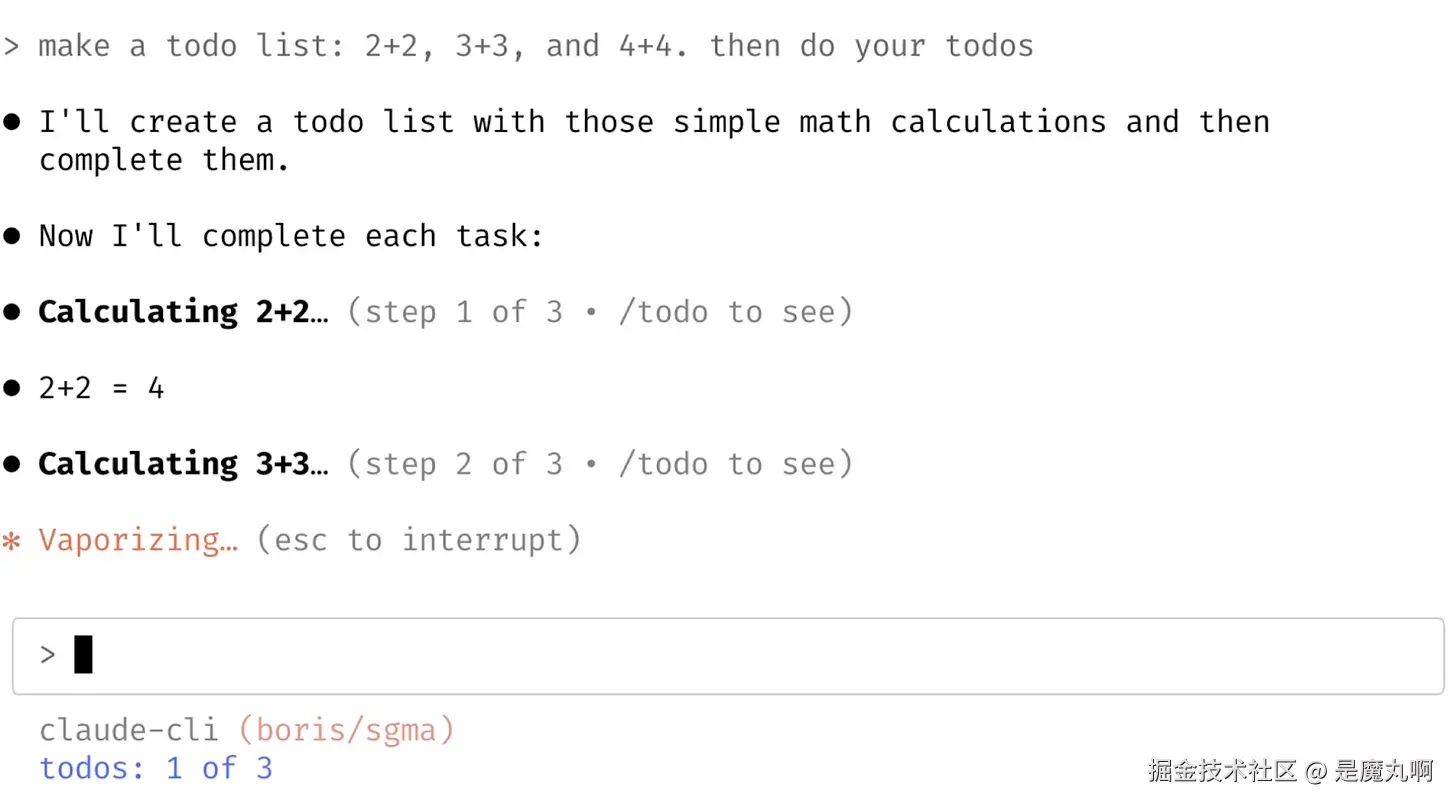Click the "claude-cli" status label

[x=128, y=730]
